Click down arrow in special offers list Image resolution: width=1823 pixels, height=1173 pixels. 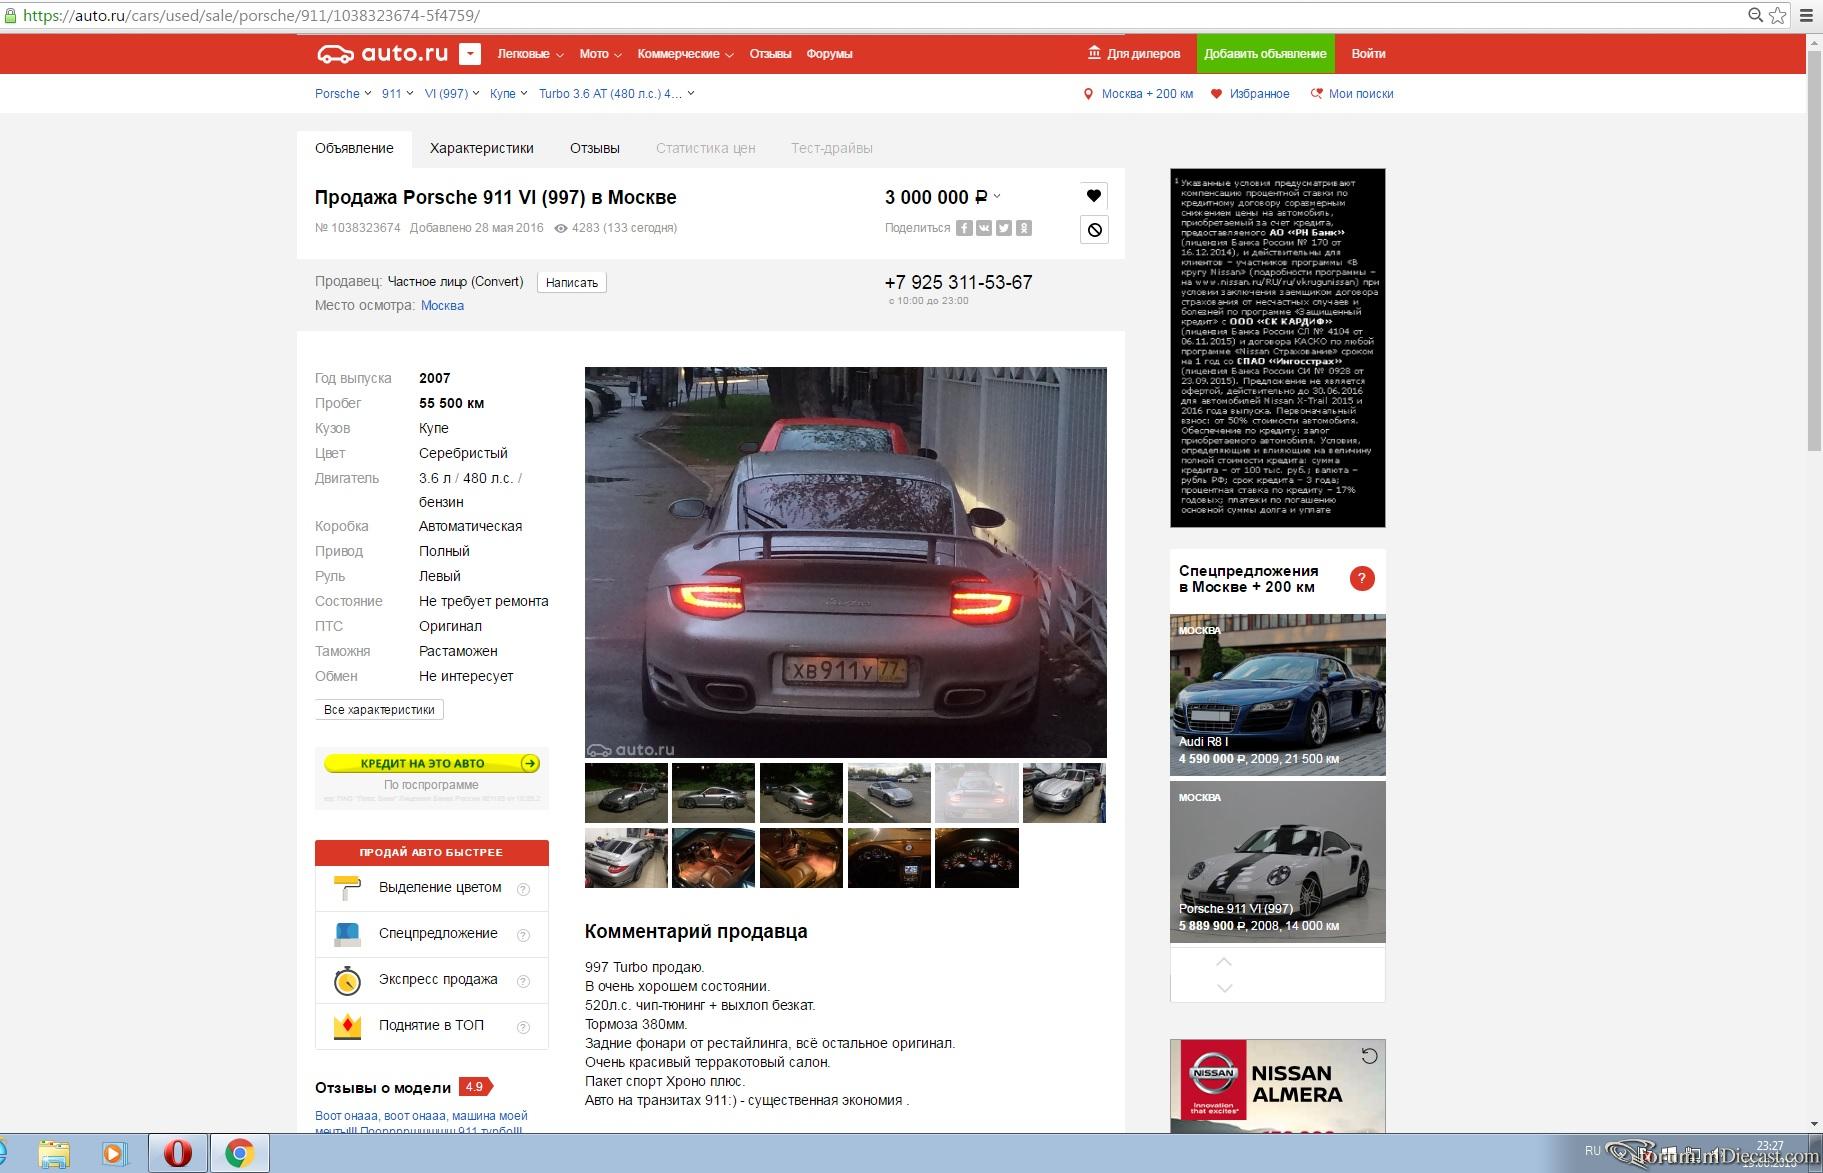tap(1224, 988)
